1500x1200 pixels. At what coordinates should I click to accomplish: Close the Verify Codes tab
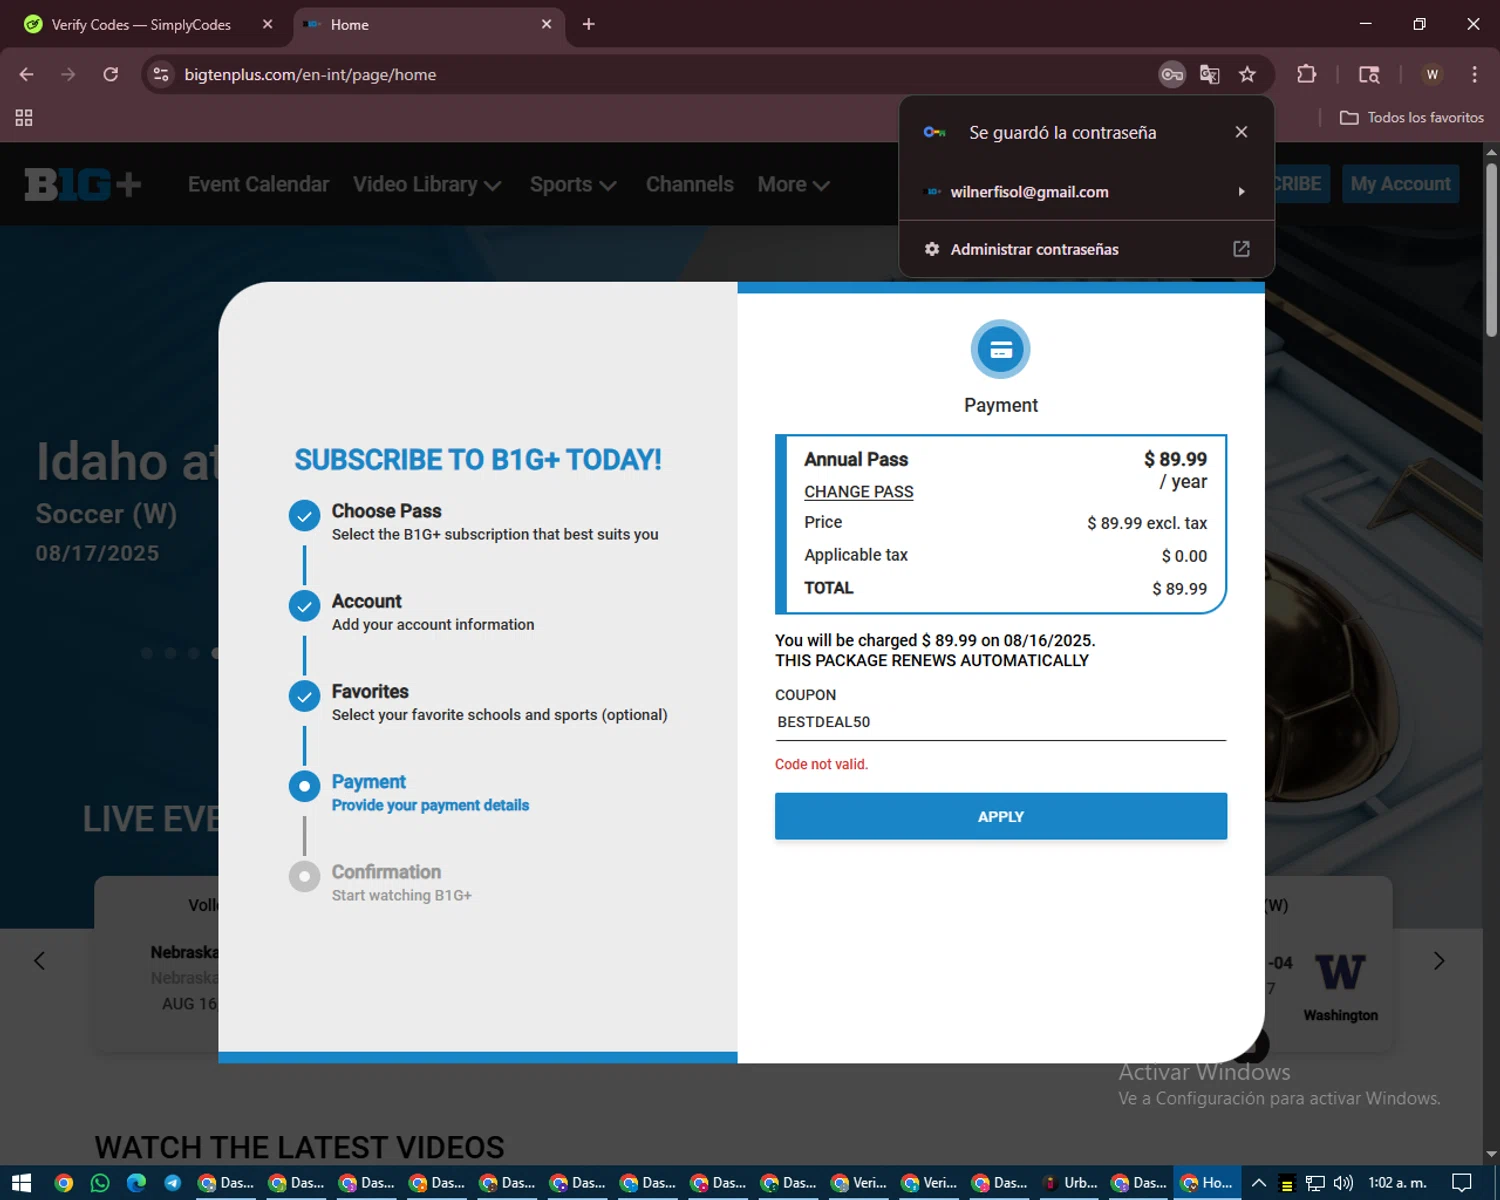267,25
